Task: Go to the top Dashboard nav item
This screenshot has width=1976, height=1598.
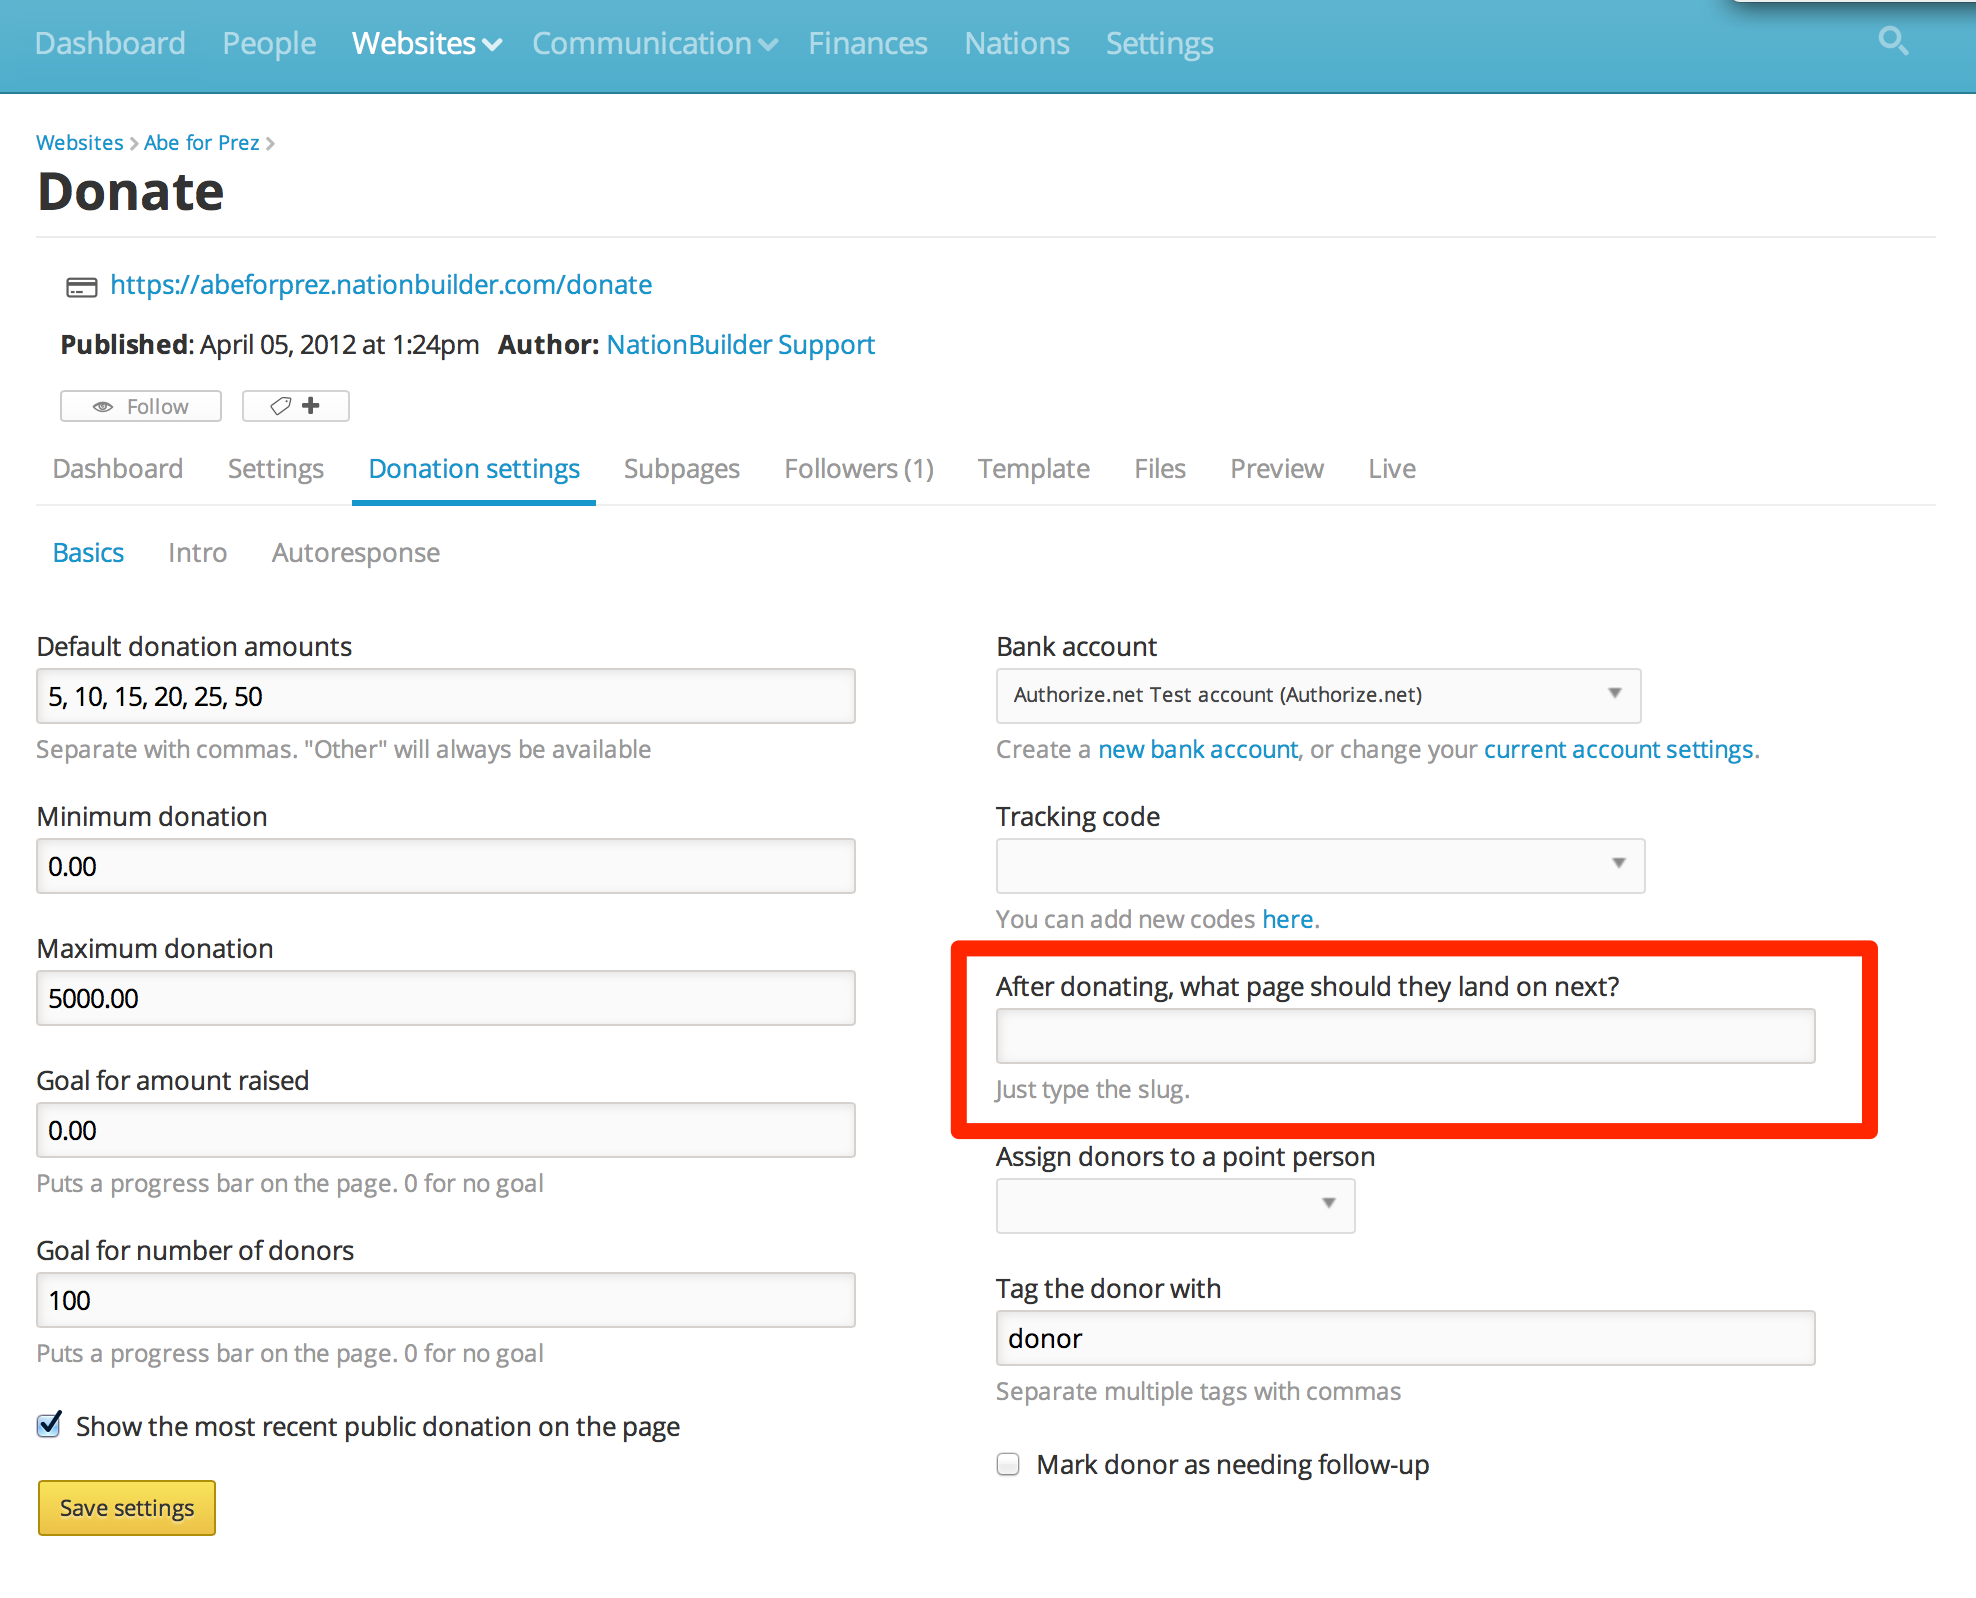Action: [x=110, y=43]
